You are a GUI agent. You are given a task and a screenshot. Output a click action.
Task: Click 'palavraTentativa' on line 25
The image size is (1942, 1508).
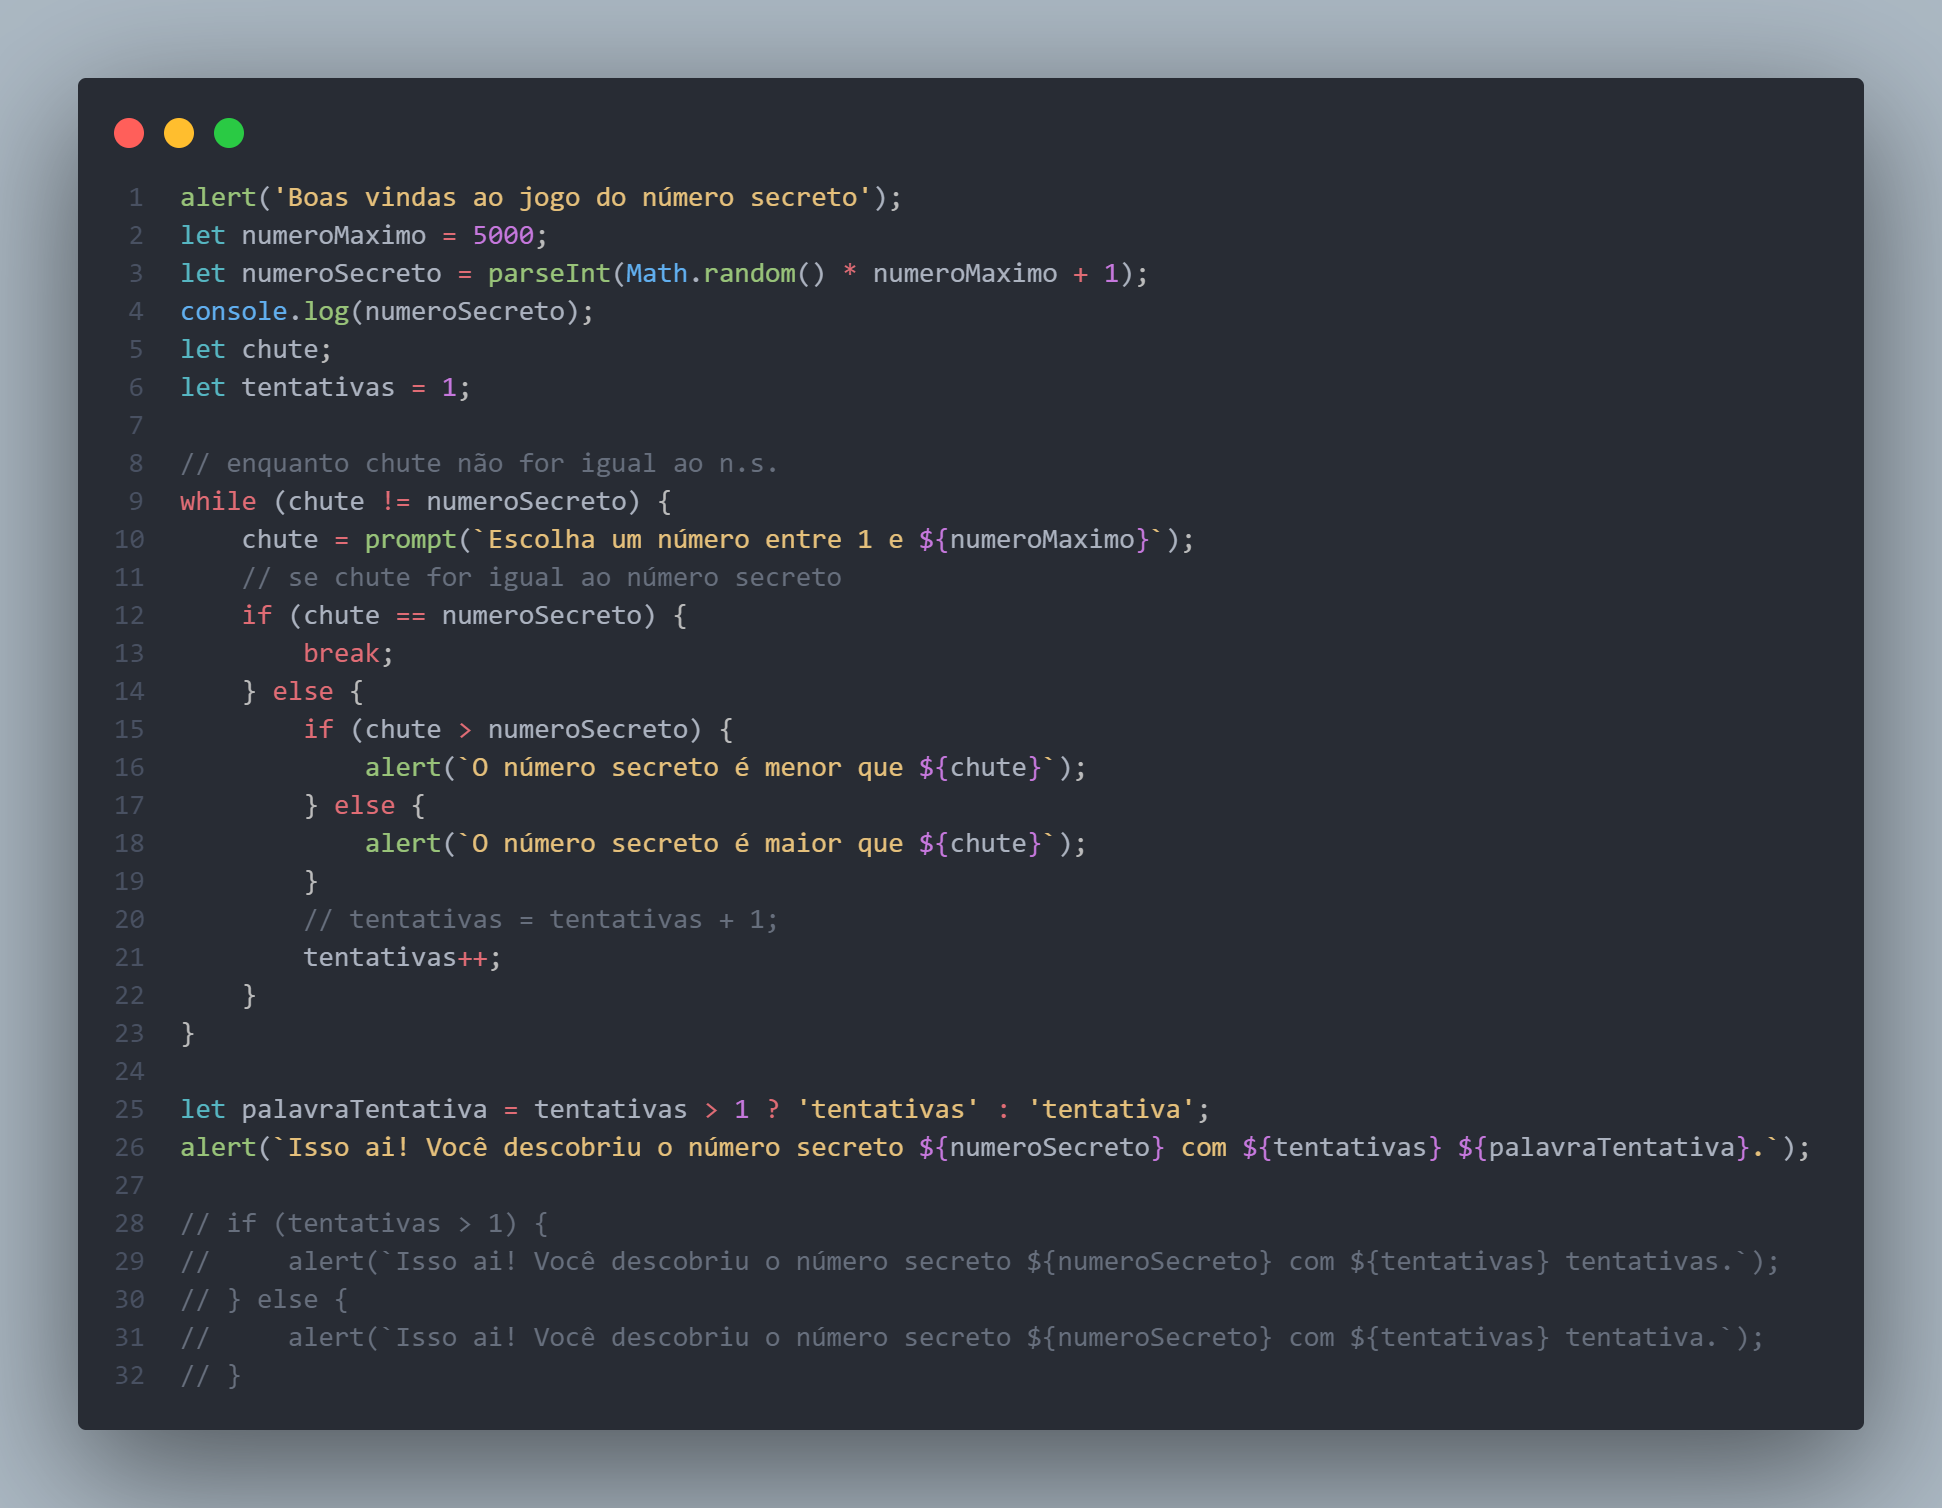tap(364, 1109)
